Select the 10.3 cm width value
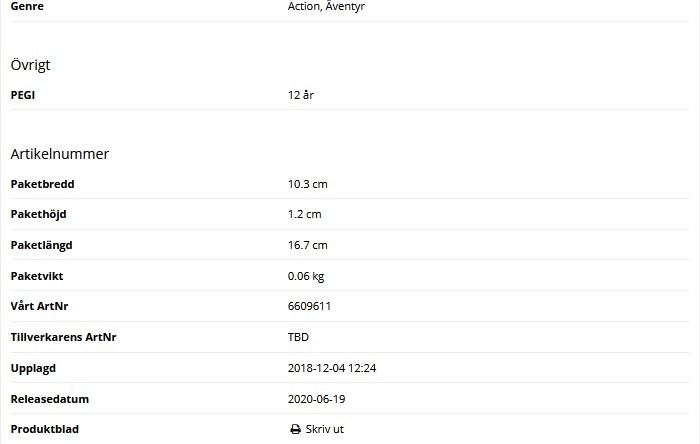 click(x=308, y=184)
